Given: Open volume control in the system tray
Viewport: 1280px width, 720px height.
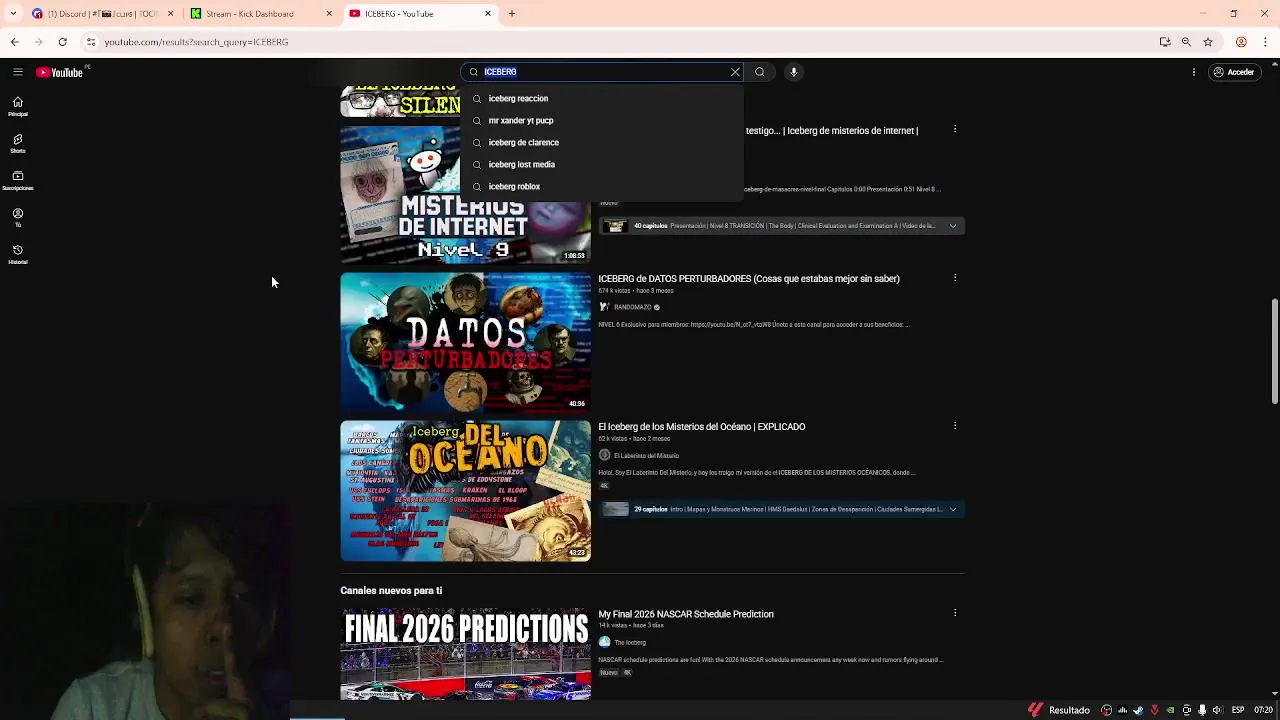Looking at the screenshot, I should 1217,710.
